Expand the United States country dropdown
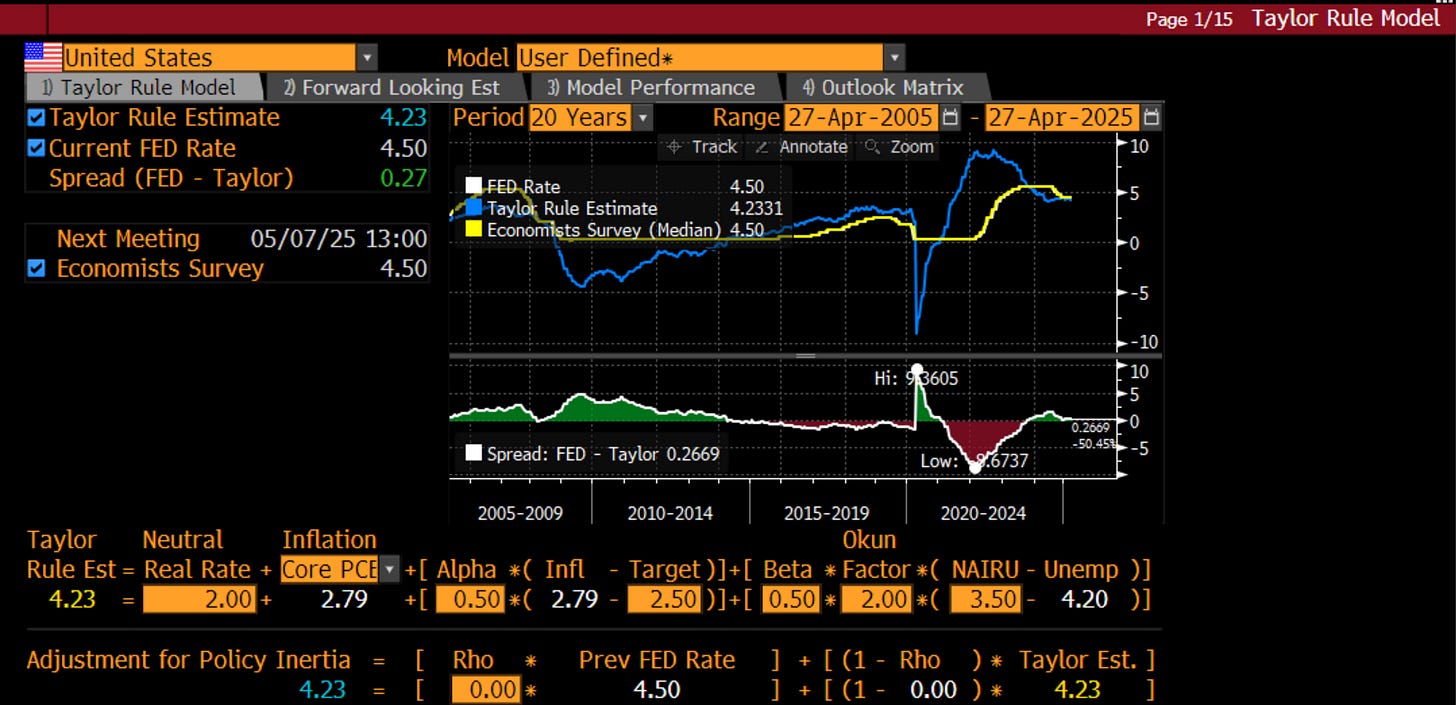Viewport: 1456px width, 705px height. click(368, 58)
